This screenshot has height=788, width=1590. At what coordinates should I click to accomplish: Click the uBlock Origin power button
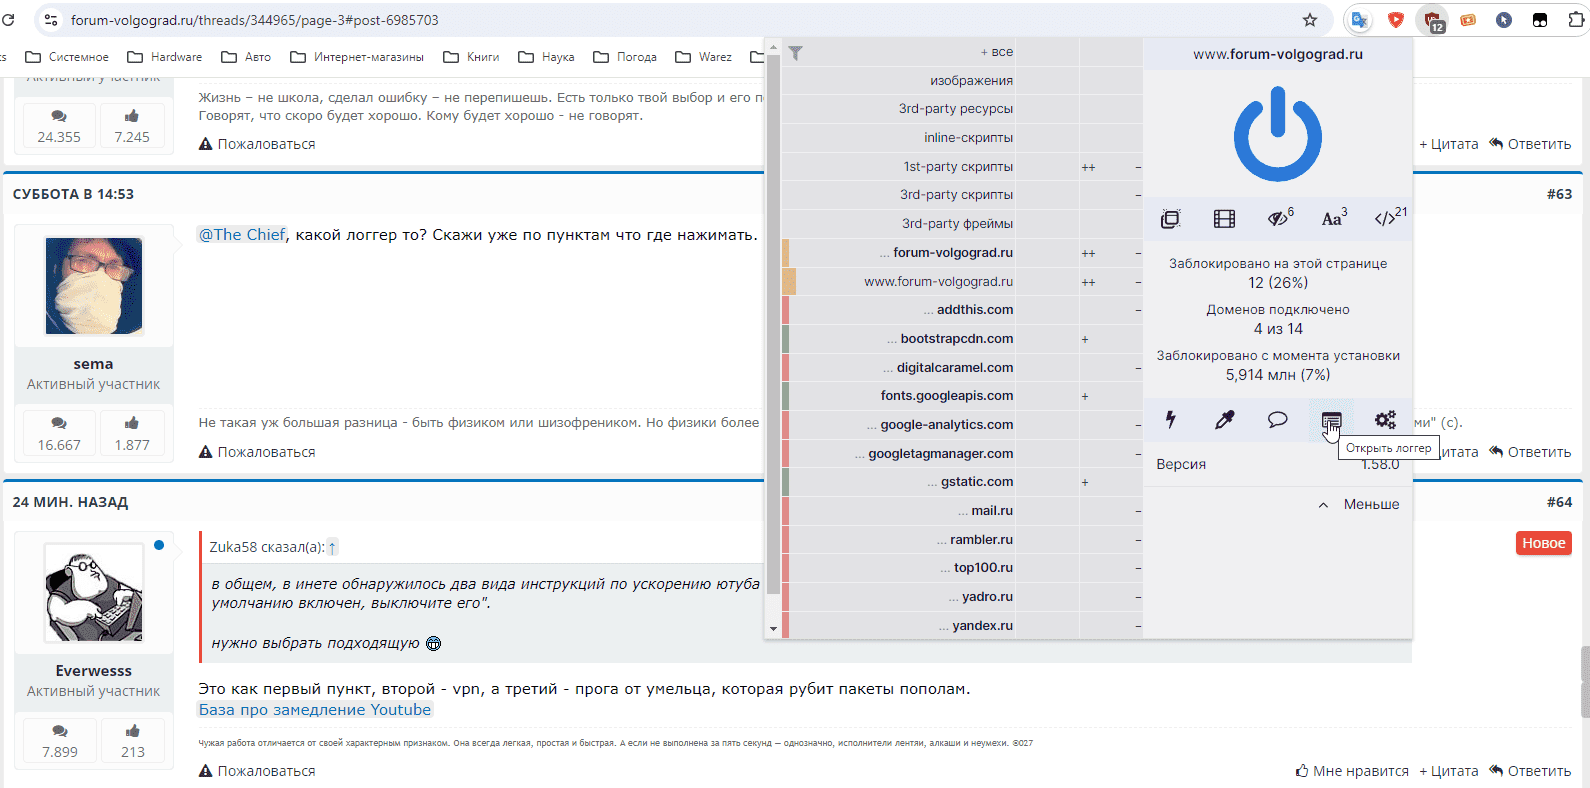pos(1277,135)
